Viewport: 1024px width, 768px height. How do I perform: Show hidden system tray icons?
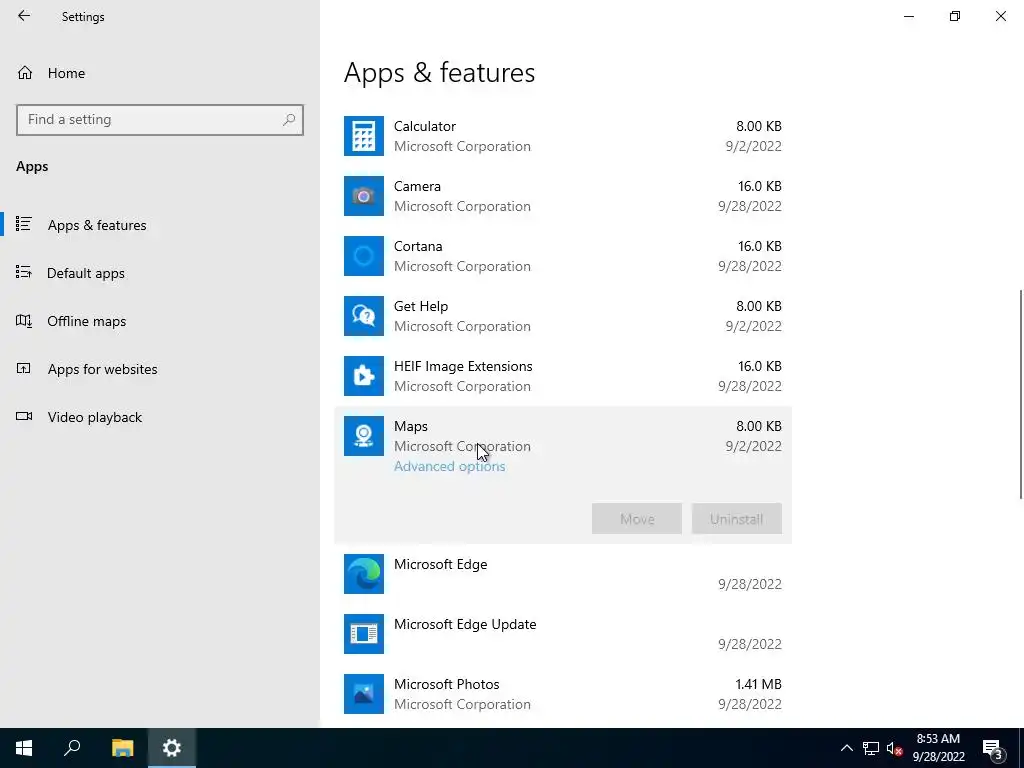(x=846, y=748)
